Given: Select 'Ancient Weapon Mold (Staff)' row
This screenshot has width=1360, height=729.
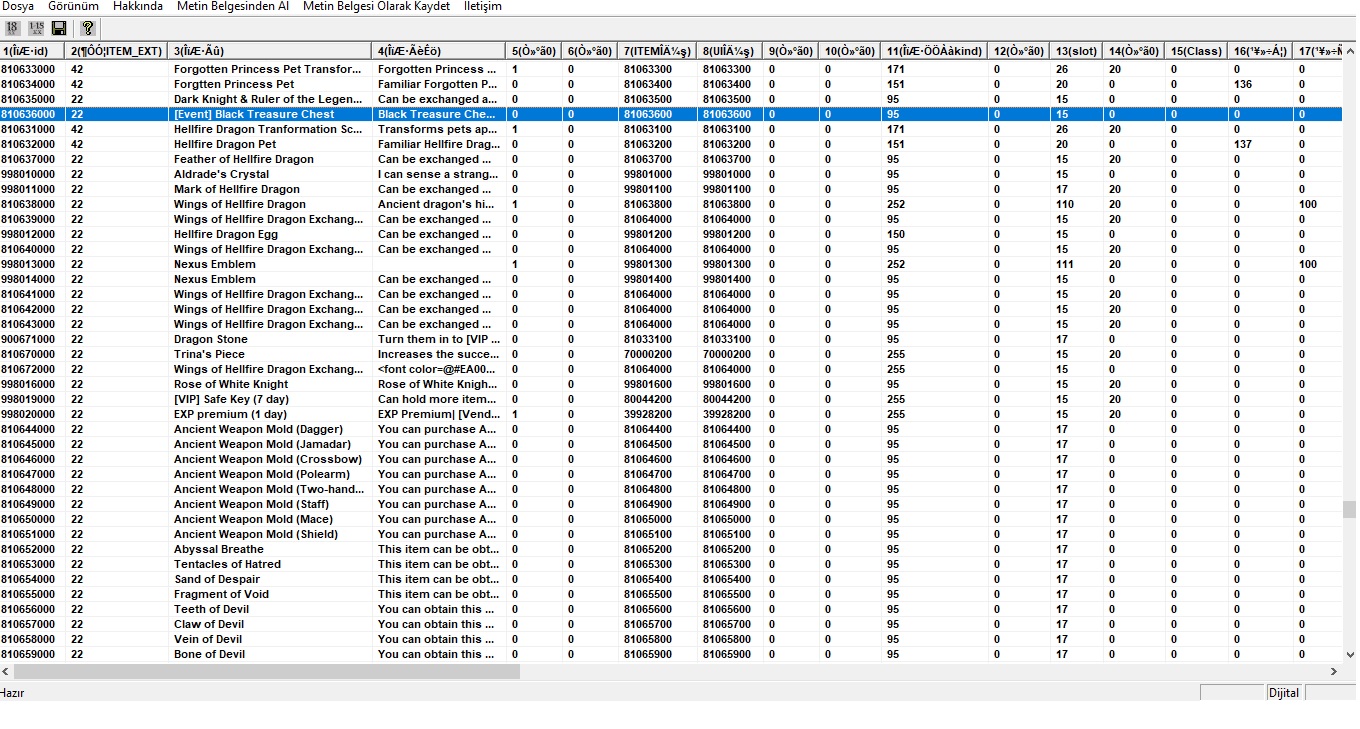Looking at the screenshot, I should click(670, 504).
